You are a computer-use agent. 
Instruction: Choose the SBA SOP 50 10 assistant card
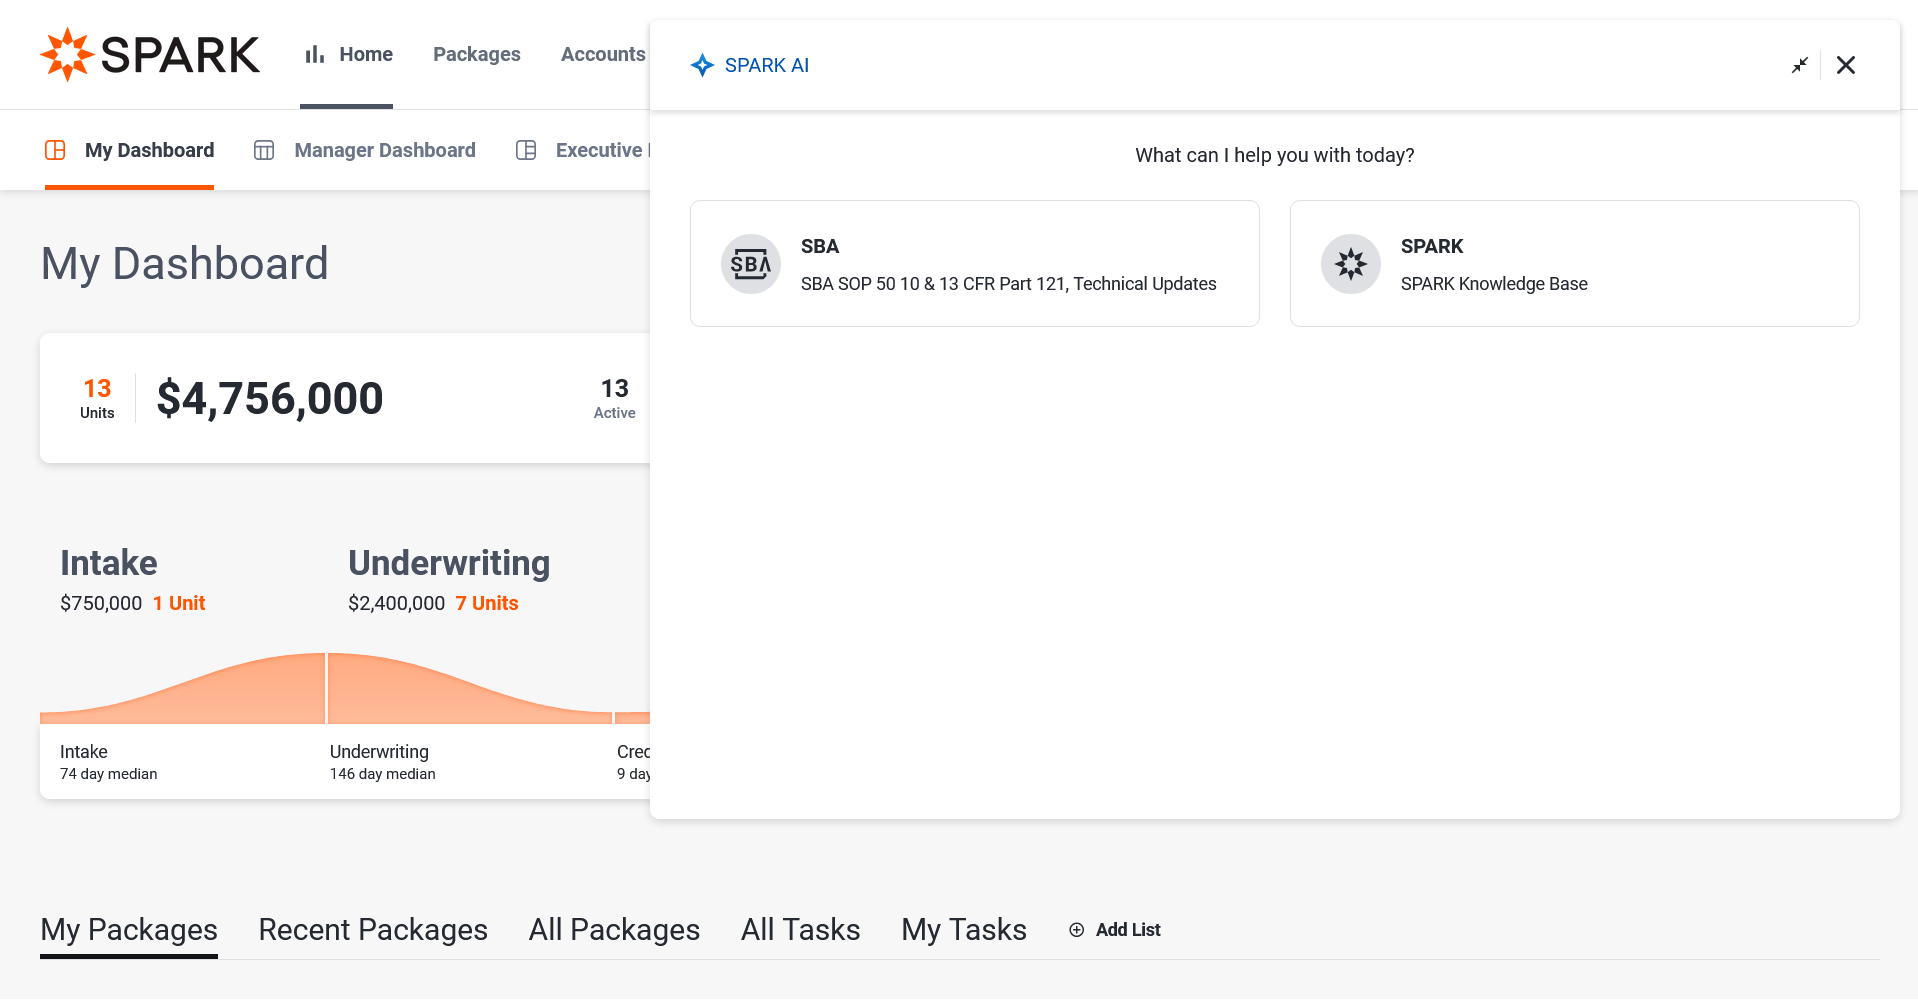point(975,264)
